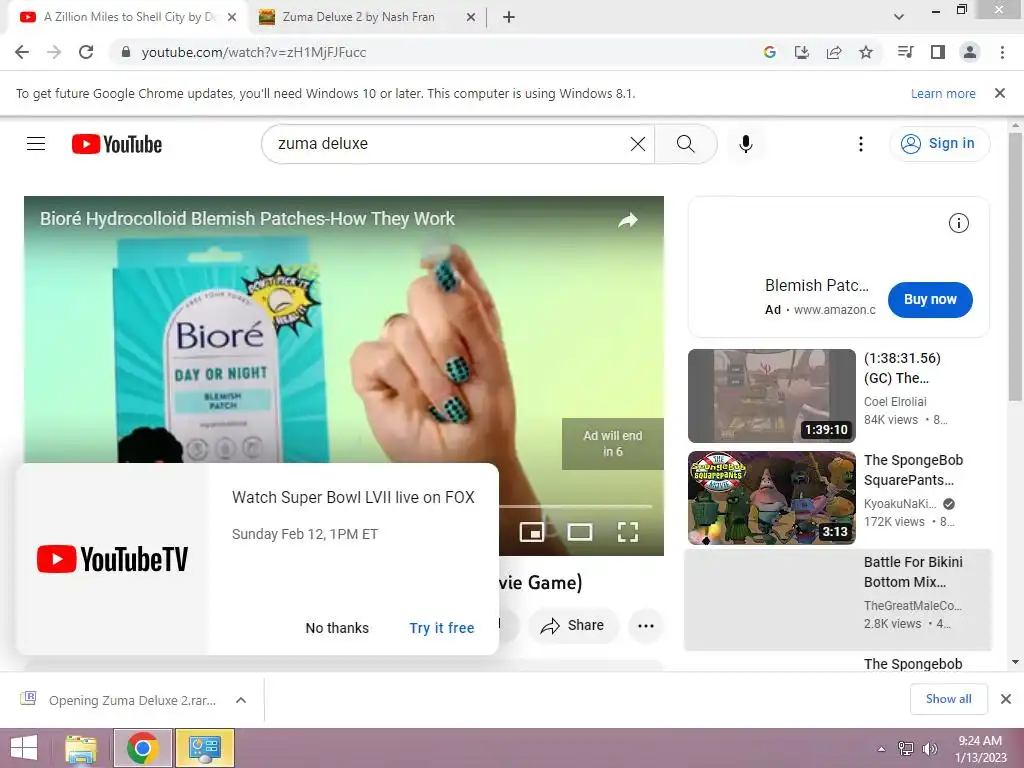Enter full screen video mode
The image size is (1024, 768).
[x=628, y=532]
